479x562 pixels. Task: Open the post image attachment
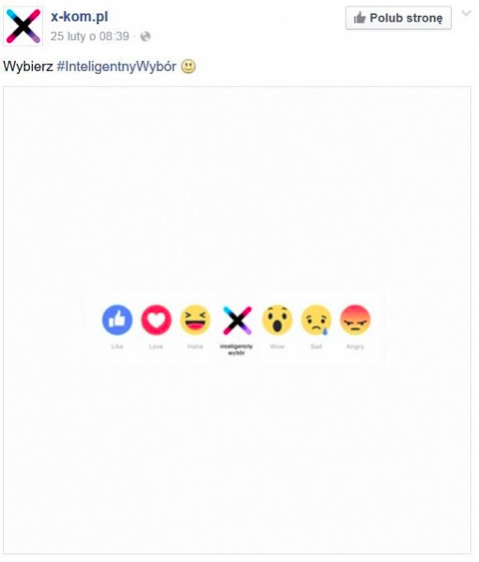[x=237, y=320]
